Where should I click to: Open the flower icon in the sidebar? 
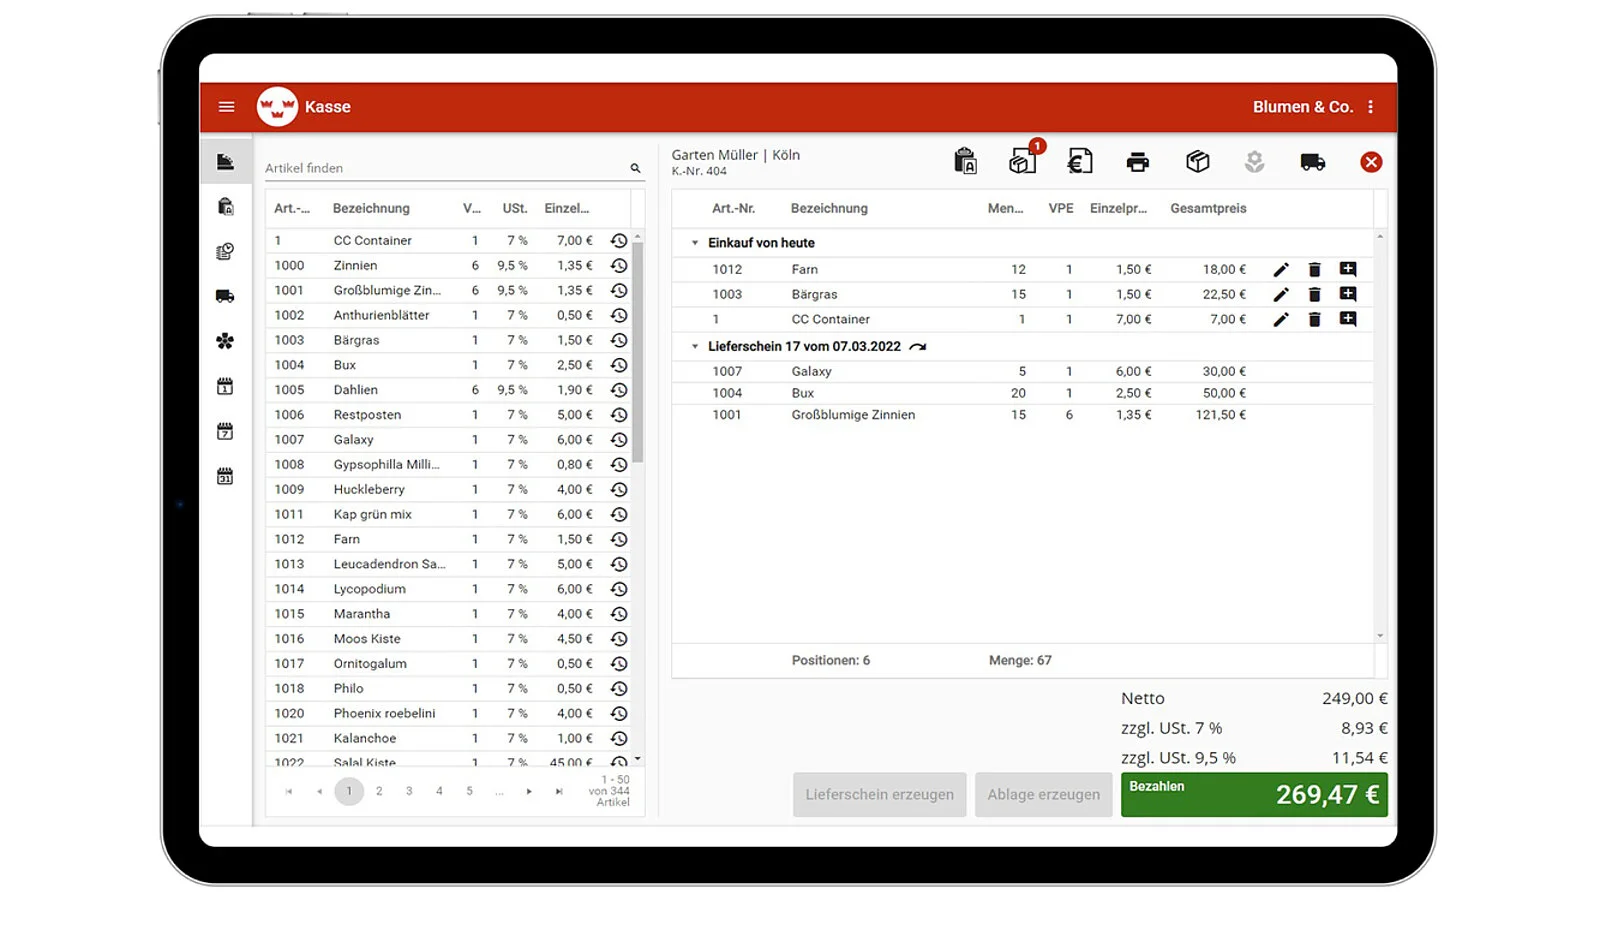point(225,341)
